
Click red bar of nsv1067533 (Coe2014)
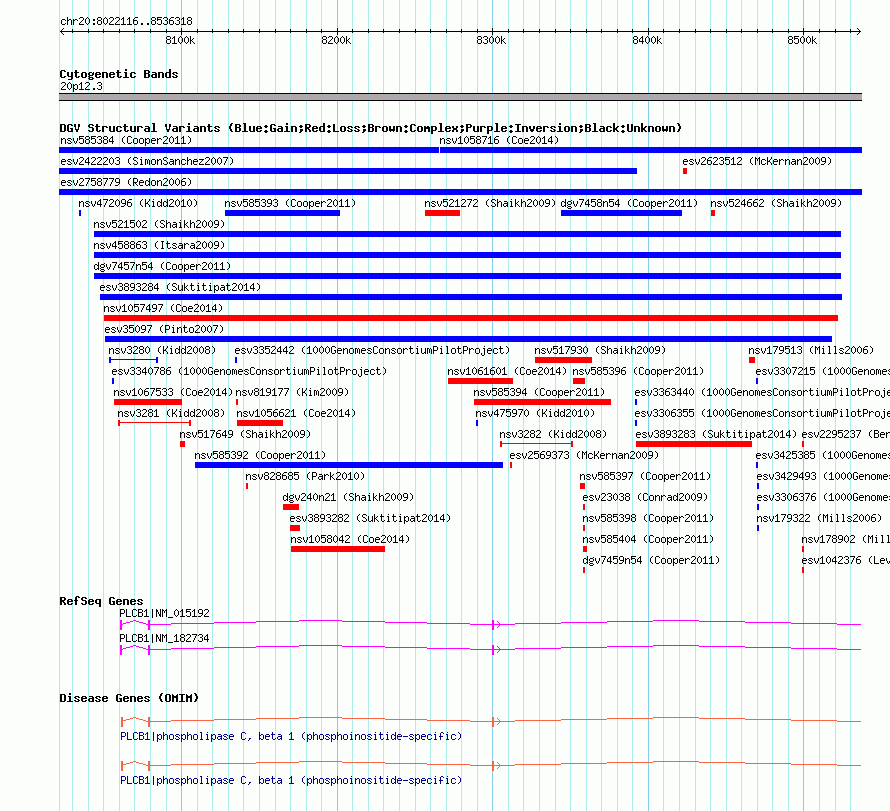point(148,402)
